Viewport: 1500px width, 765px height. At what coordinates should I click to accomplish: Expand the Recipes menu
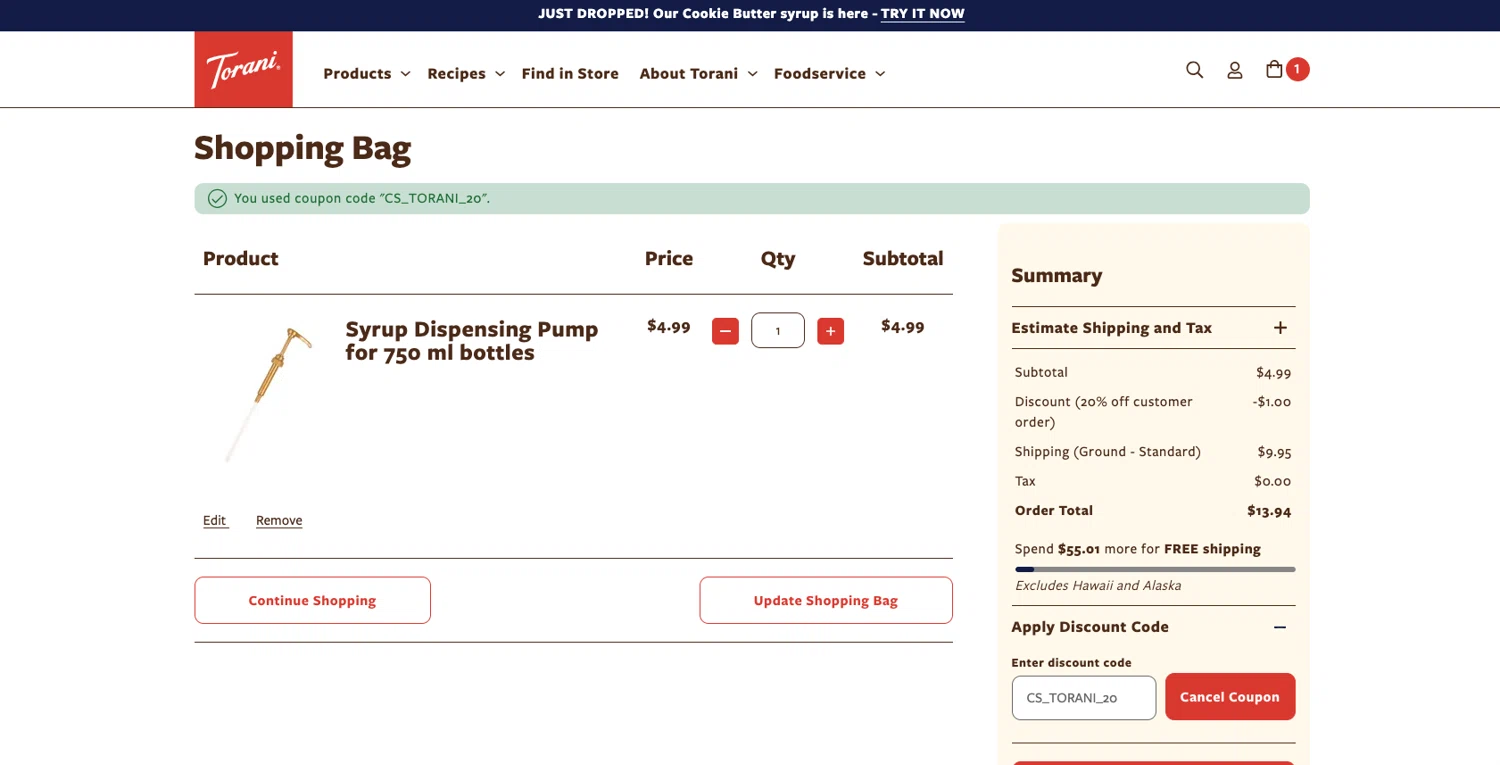click(x=466, y=73)
